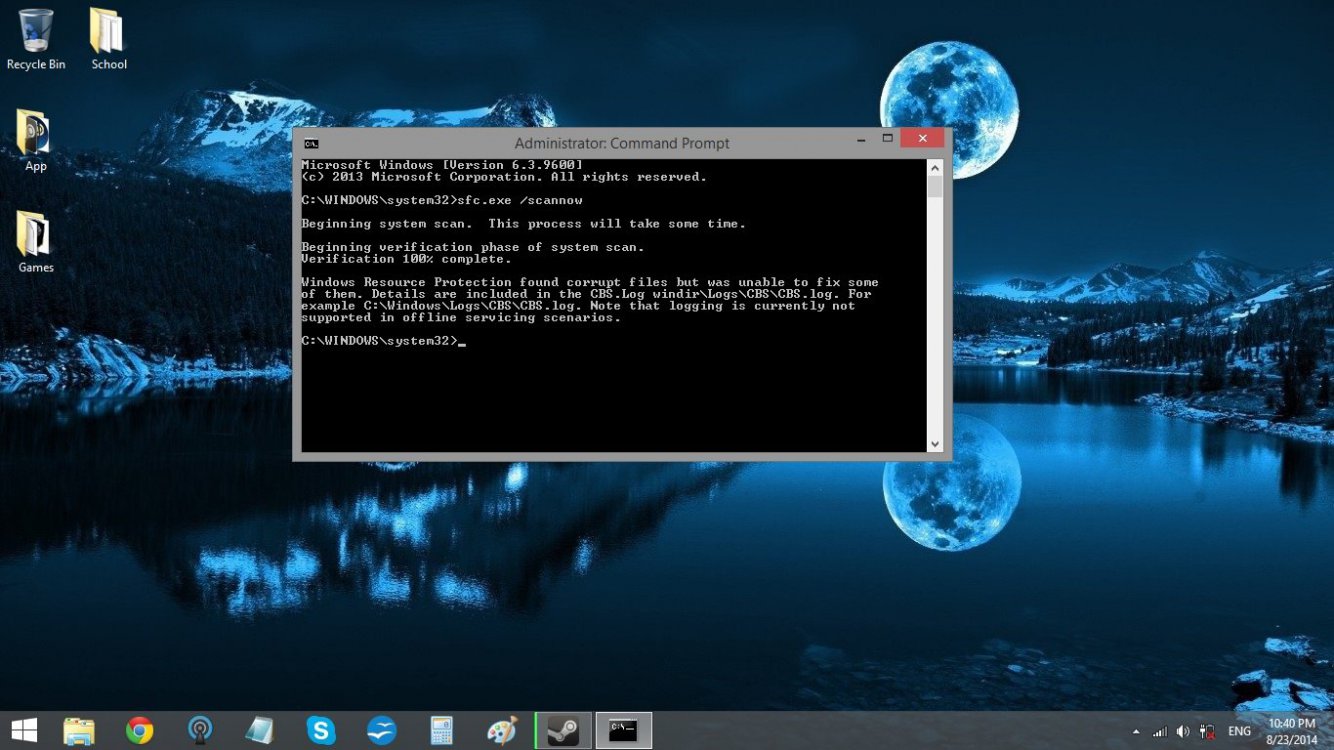Open Command Prompt window system menu icon
This screenshot has width=1334, height=750.
(x=311, y=144)
